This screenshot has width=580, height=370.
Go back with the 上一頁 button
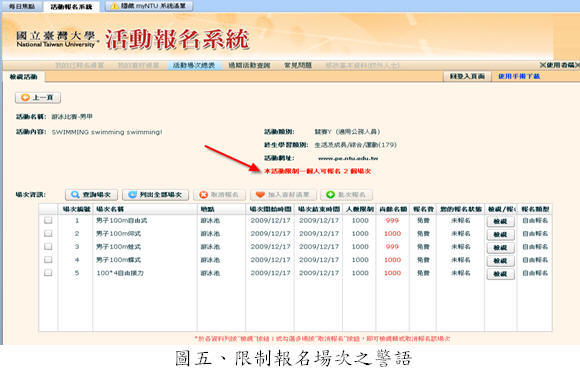coord(38,98)
